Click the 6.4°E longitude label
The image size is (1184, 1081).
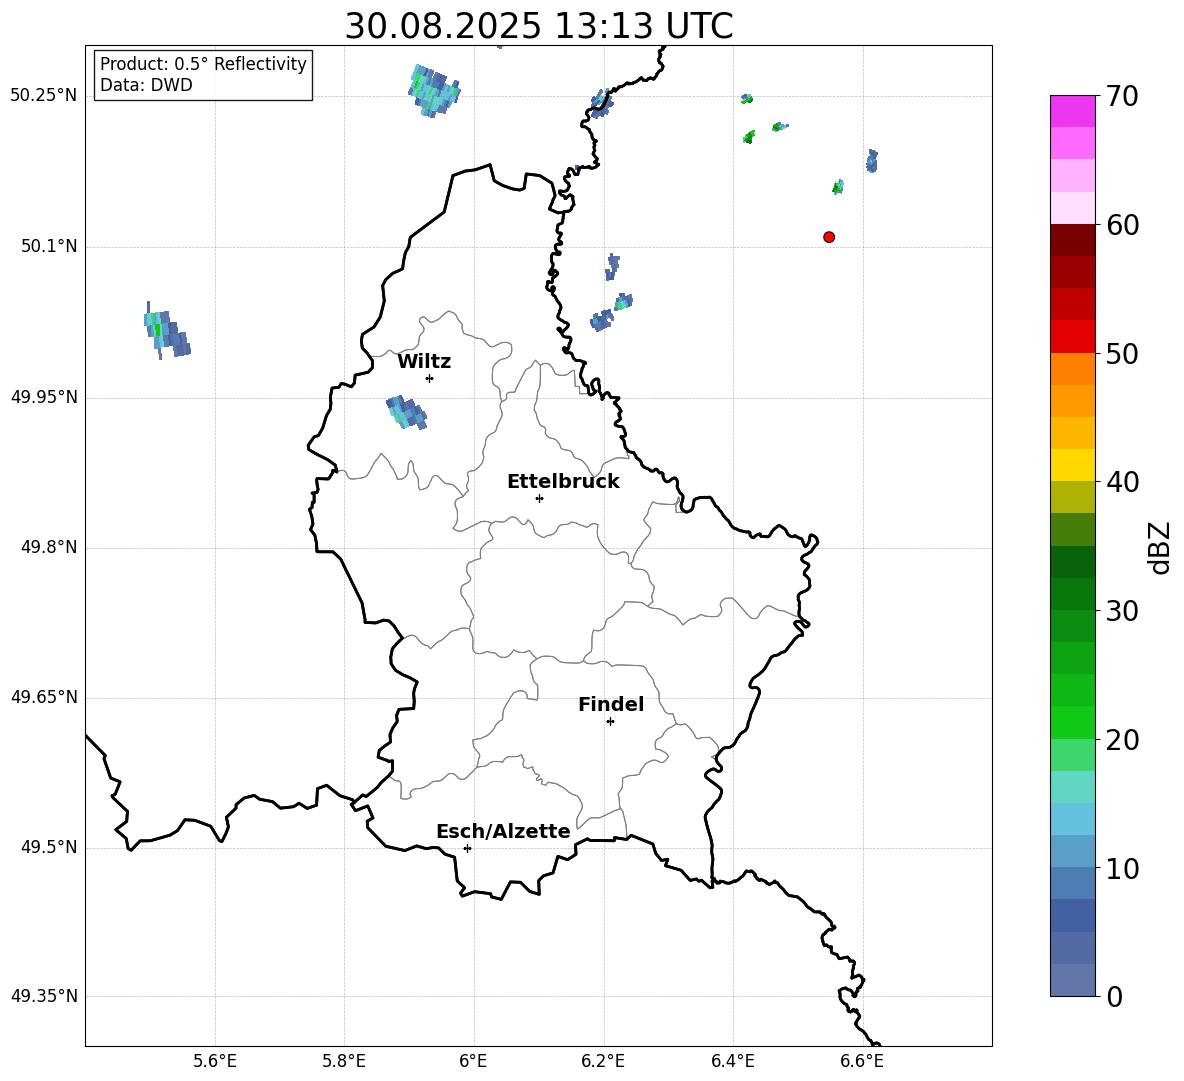tap(732, 1061)
